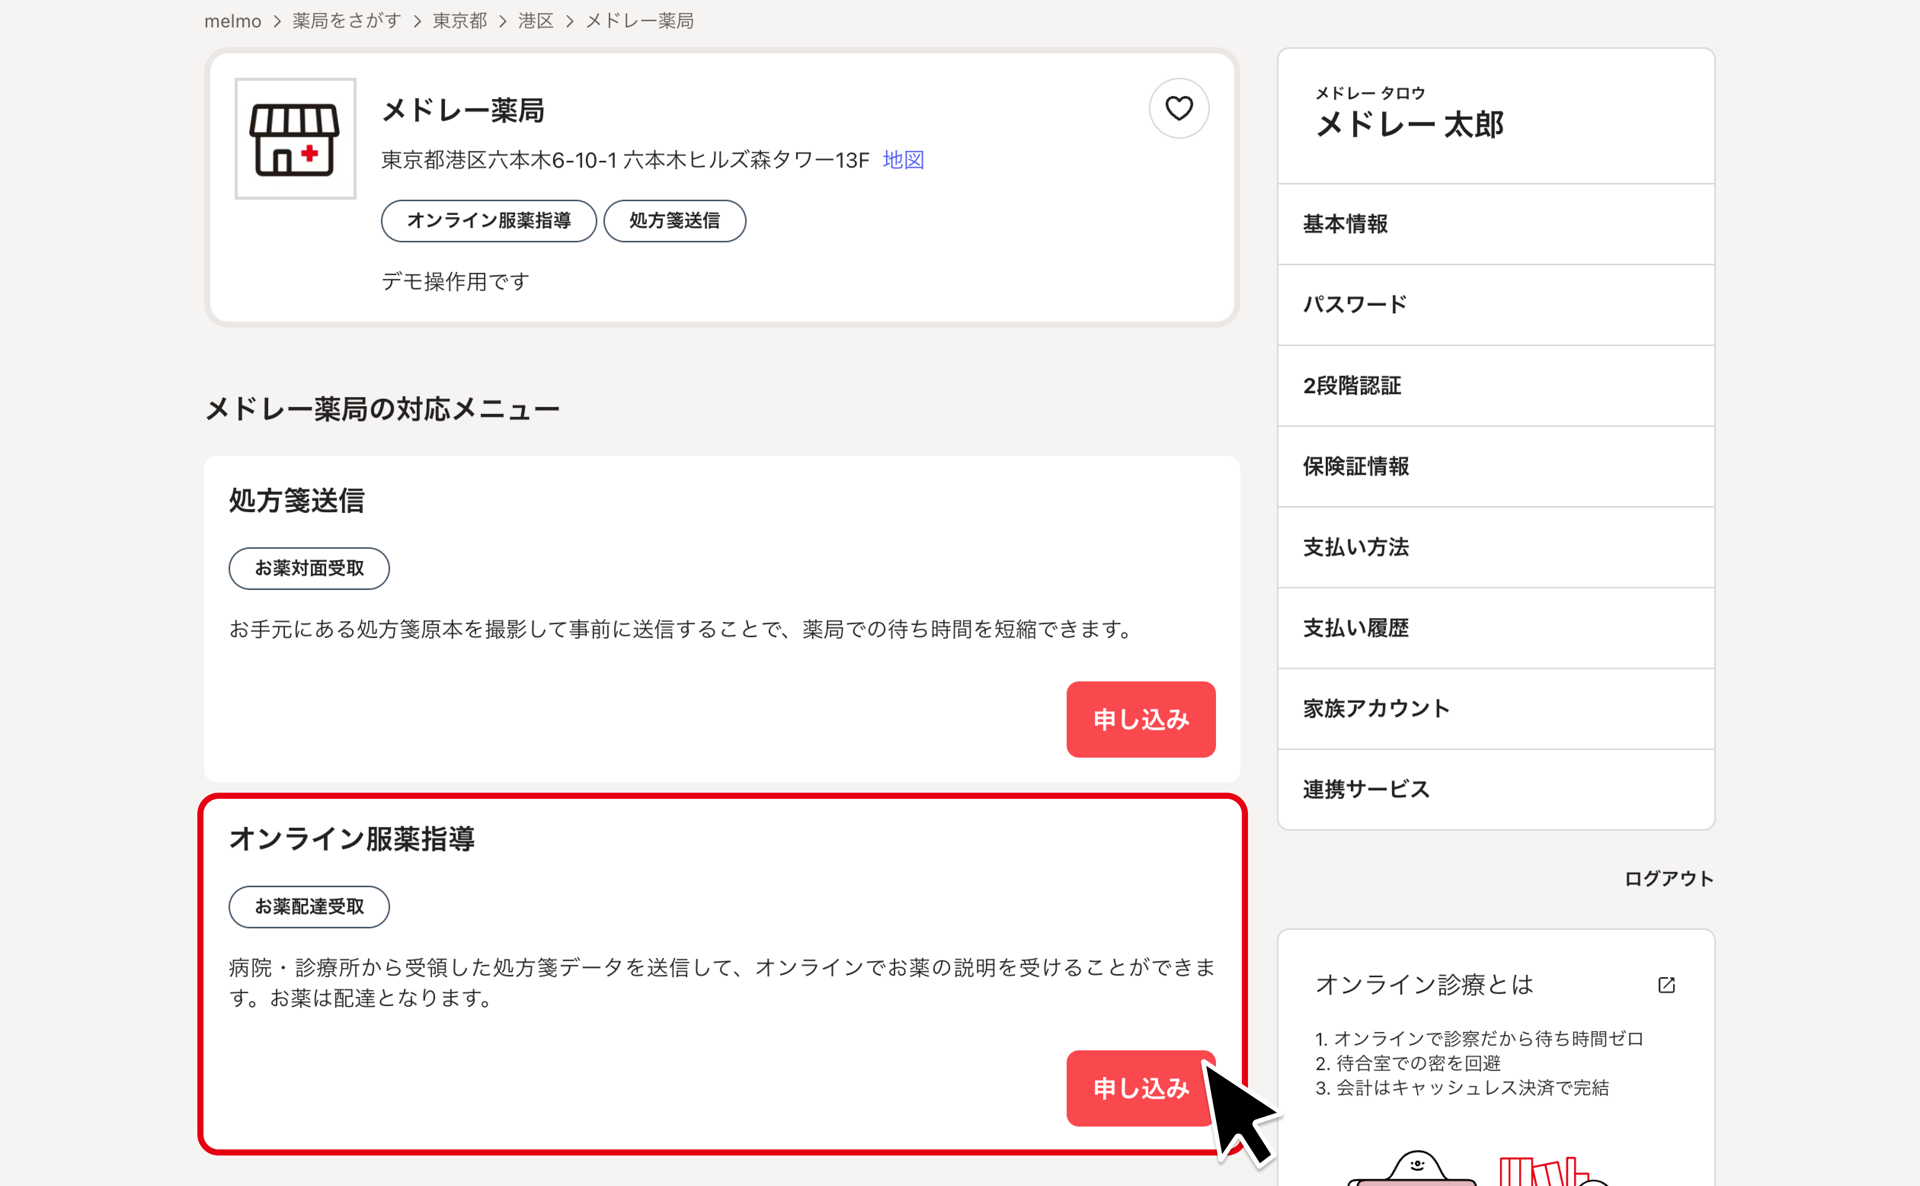Click the 港区 breadcrumb link
Image resolution: width=1920 pixels, height=1186 pixels.
pyautogui.click(x=535, y=21)
